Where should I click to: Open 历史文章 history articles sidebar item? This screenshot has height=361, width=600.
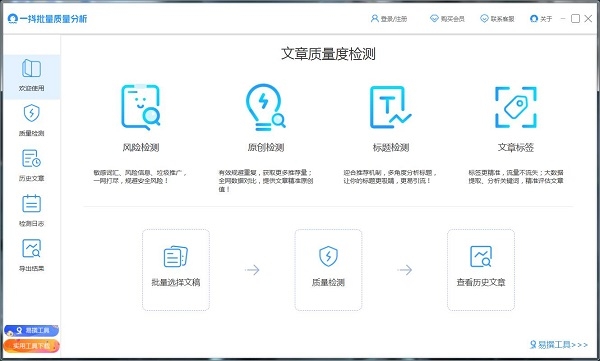pyautogui.click(x=31, y=165)
